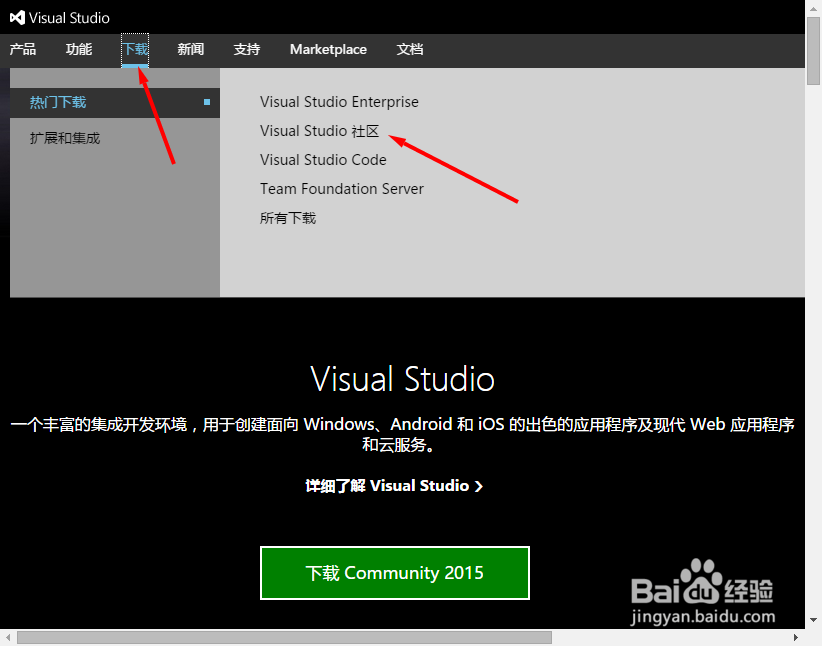Click the 详细了解 Visual Studio link
822x646 pixels.
[394, 486]
